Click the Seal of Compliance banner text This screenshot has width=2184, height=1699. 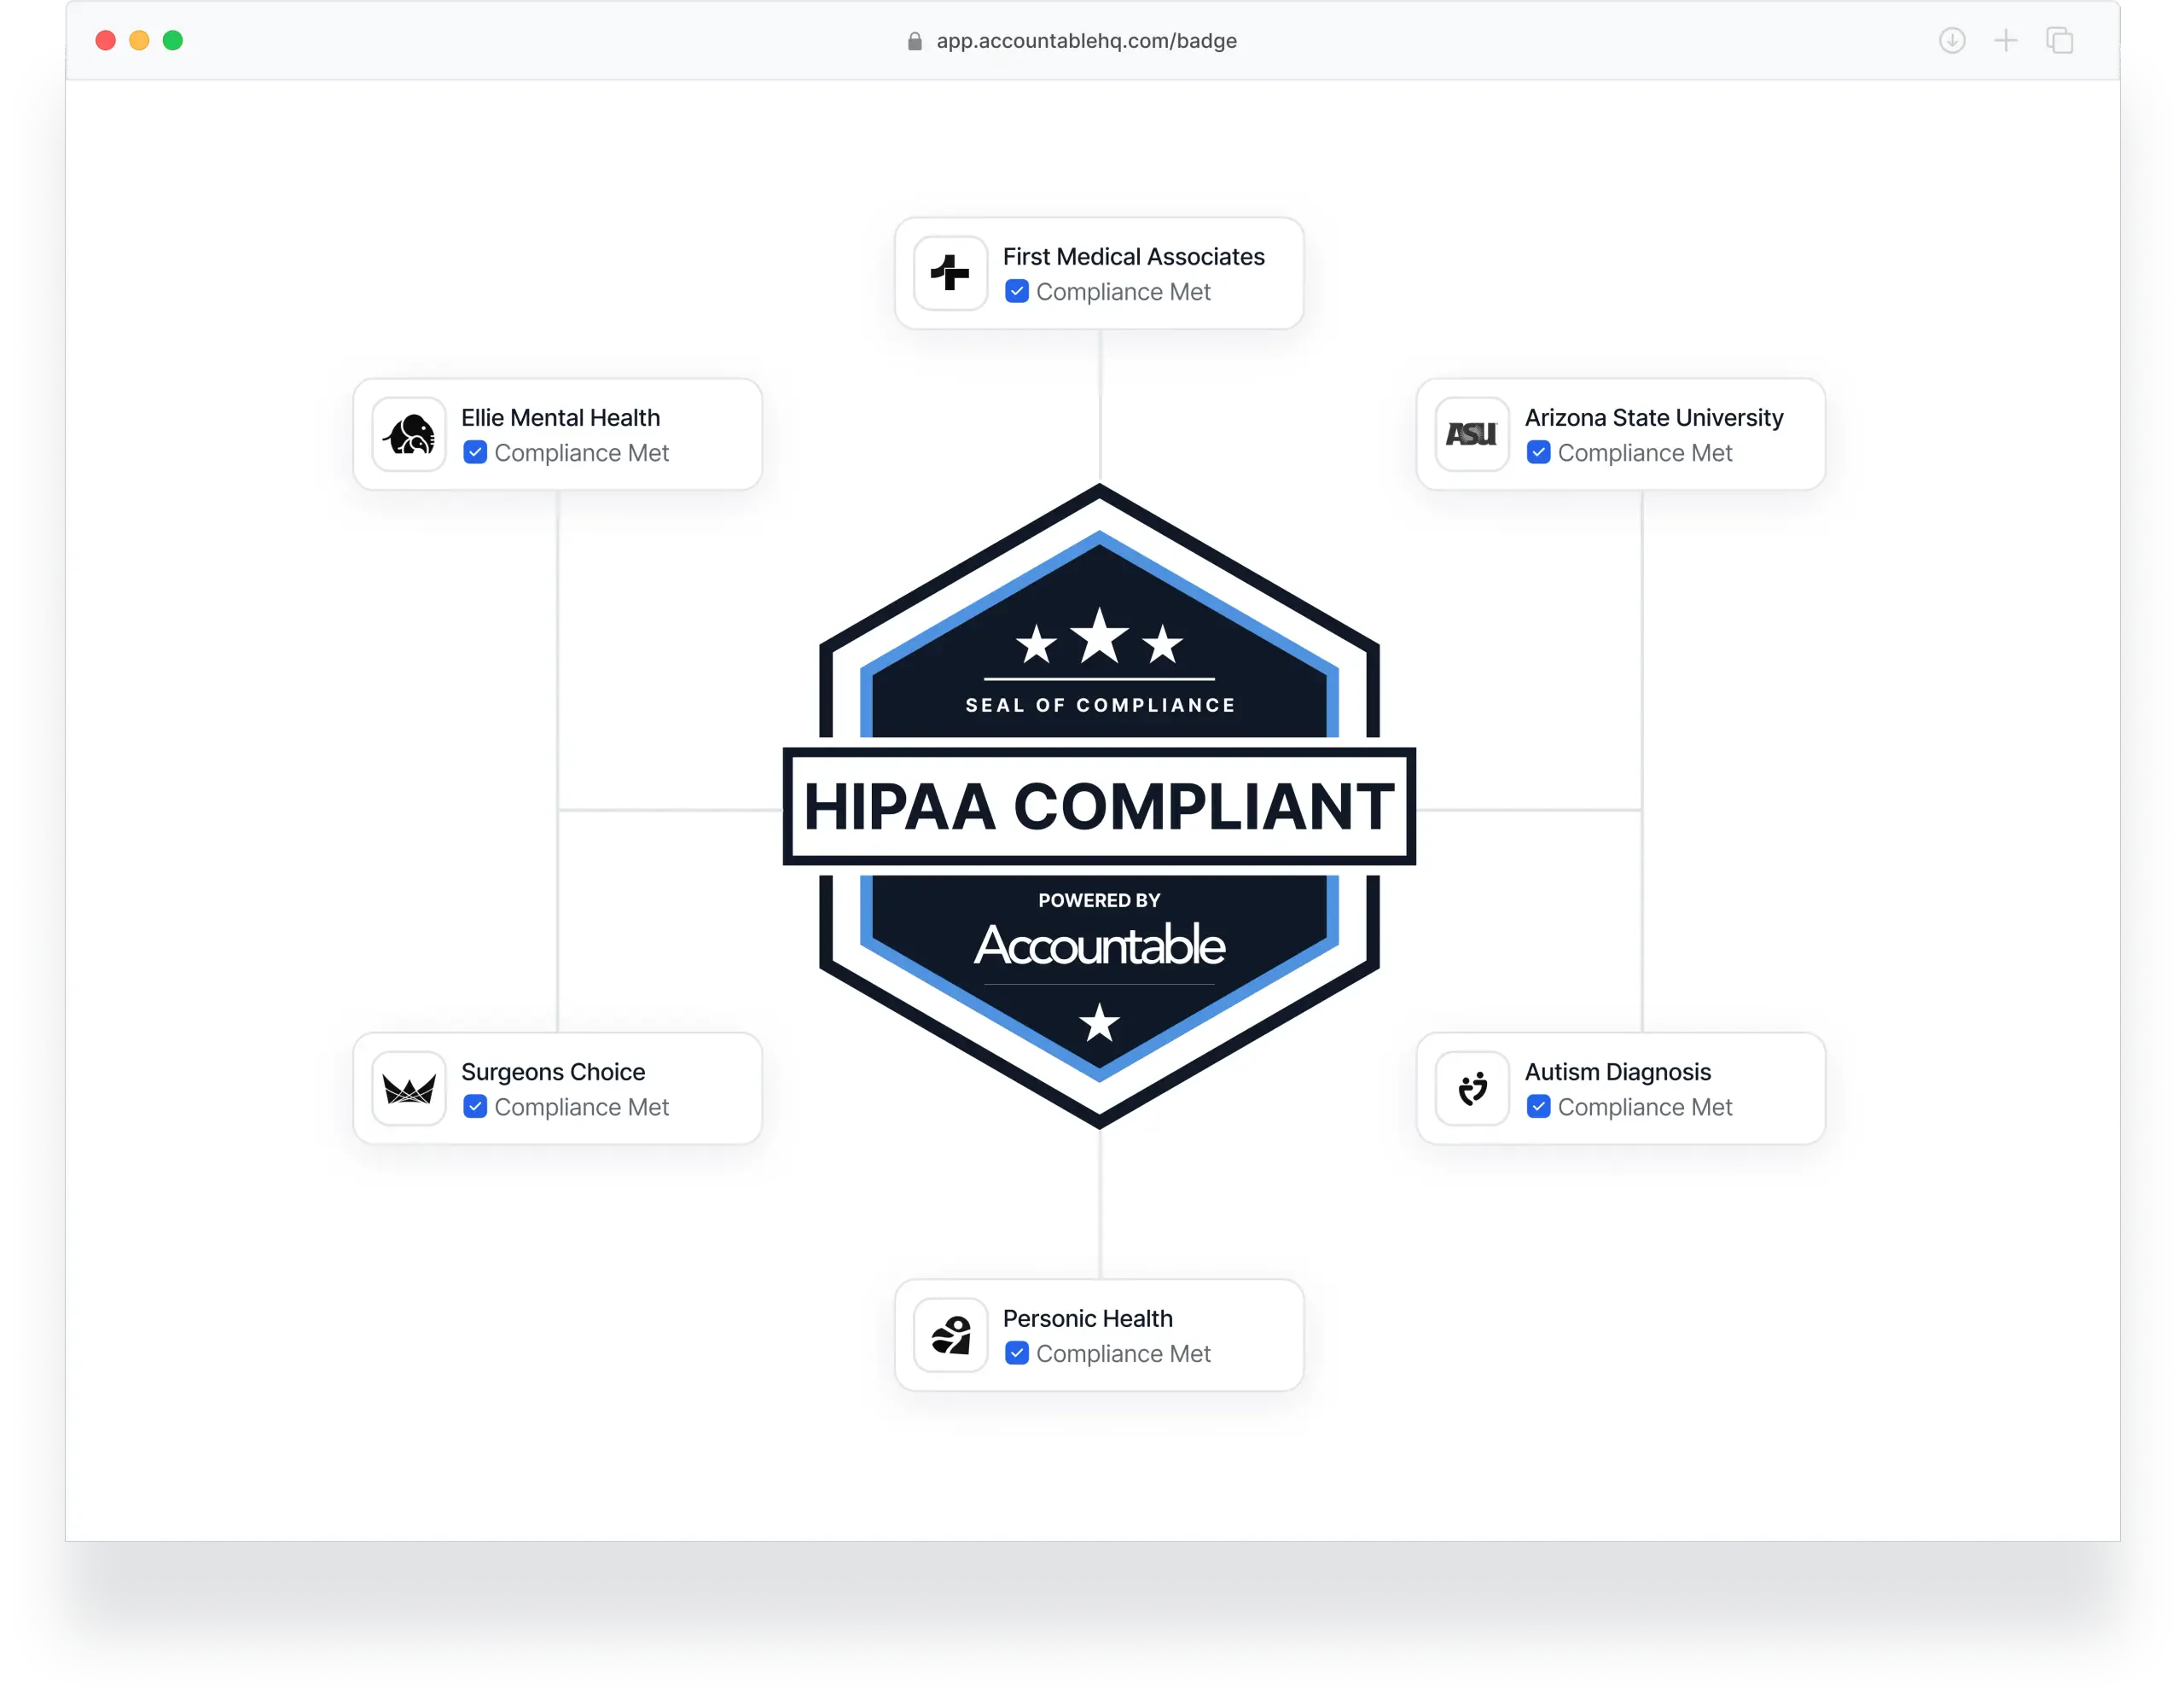[x=1100, y=704]
